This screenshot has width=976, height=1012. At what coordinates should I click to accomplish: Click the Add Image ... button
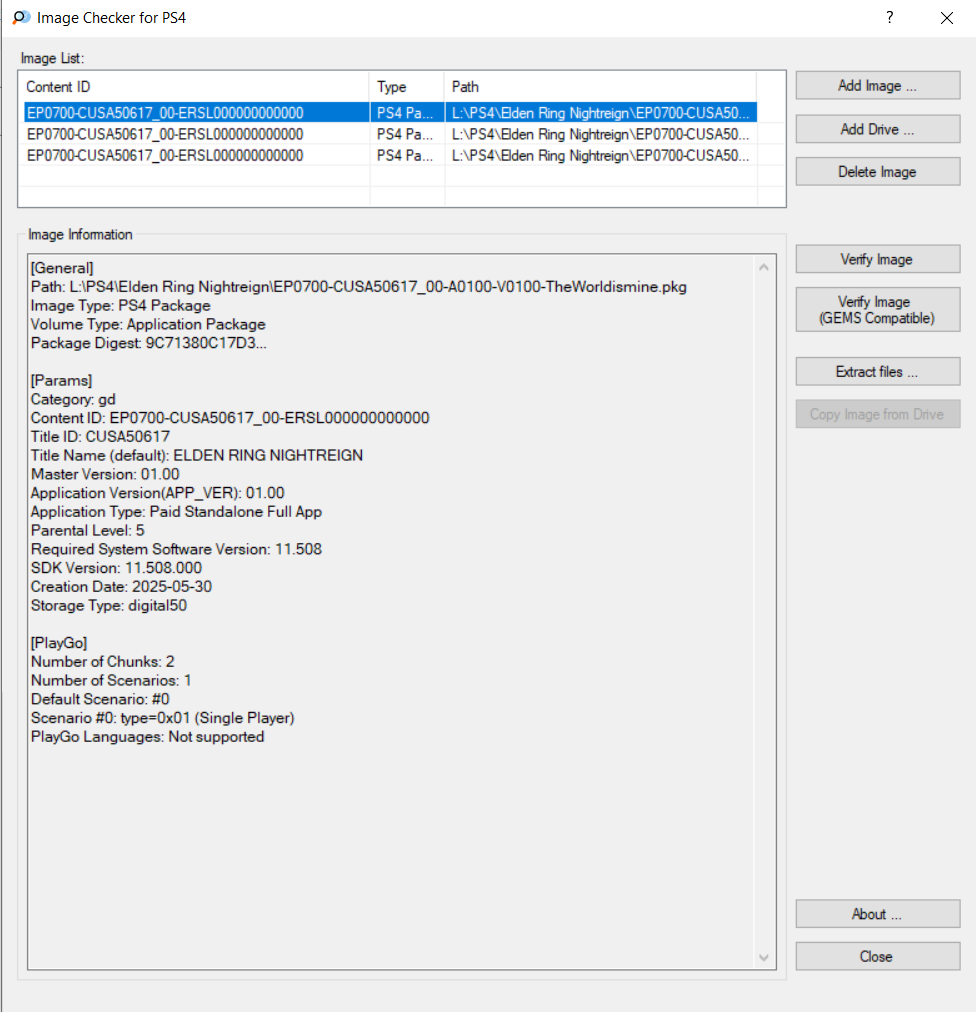click(877, 86)
